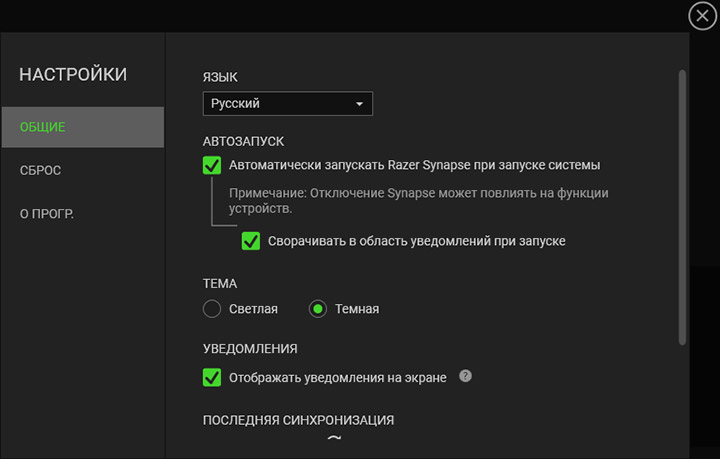
Task: Select the Светлая theme radio button
Action: tap(212, 309)
